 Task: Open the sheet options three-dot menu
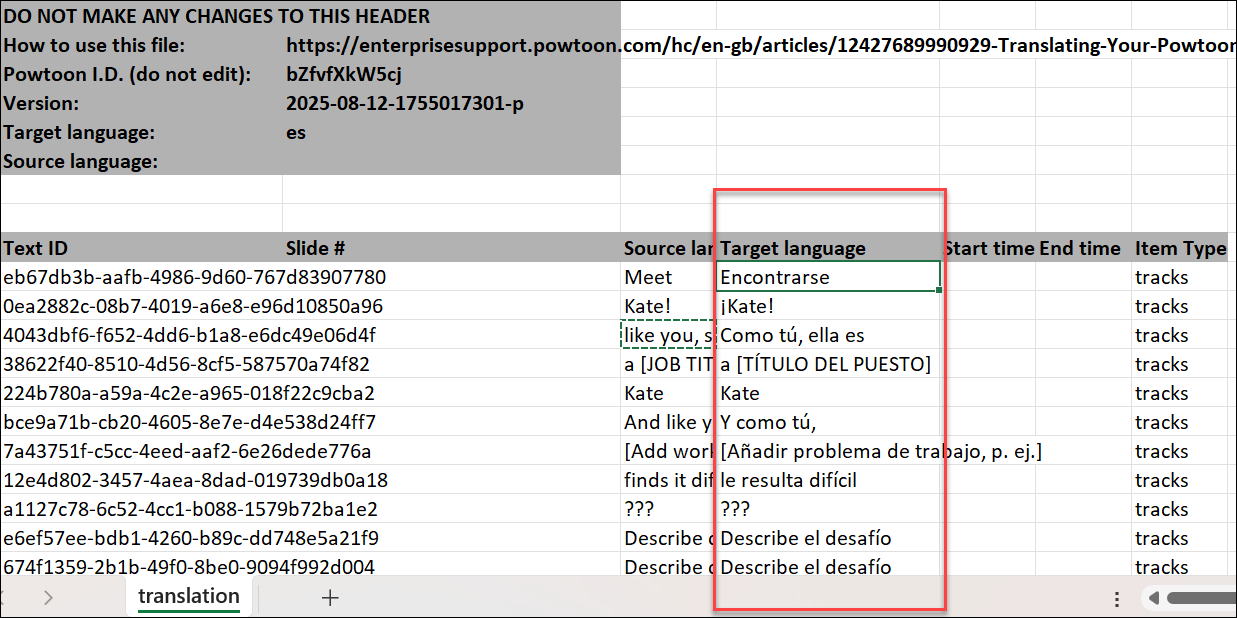coord(1116,597)
